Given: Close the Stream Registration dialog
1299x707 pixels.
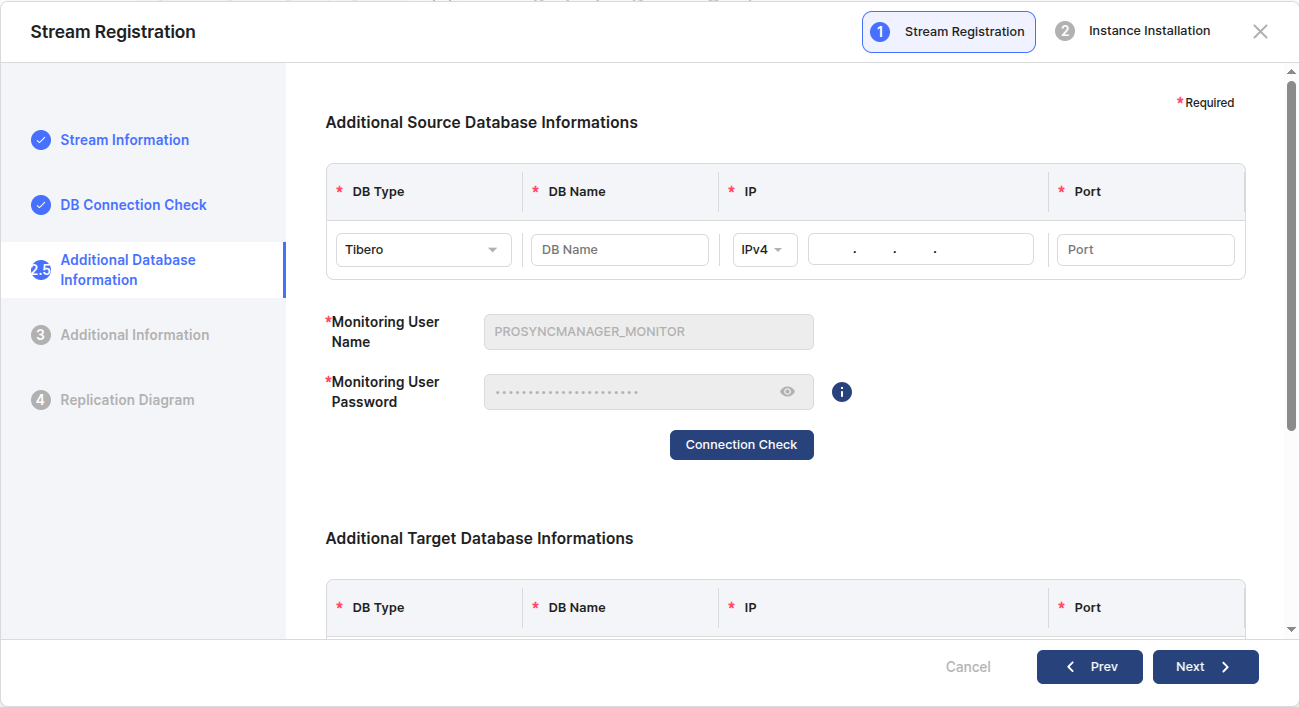Looking at the screenshot, I should [1260, 32].
